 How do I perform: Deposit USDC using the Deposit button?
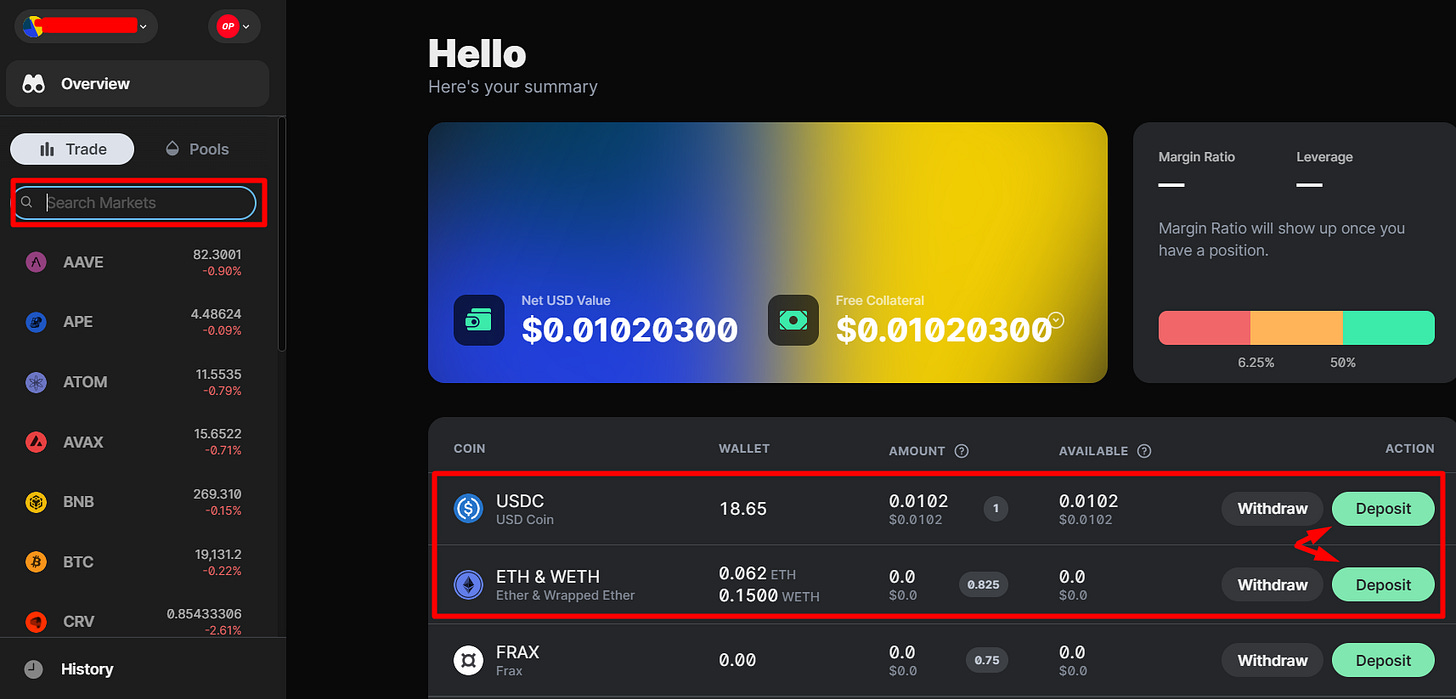point(1383,508)
